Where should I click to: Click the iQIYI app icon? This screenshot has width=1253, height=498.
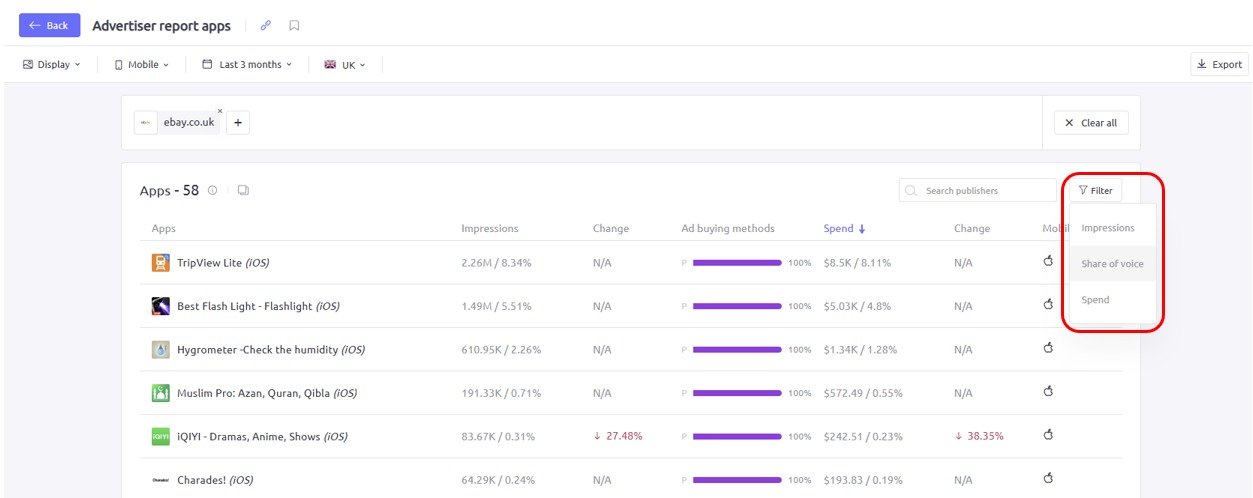160,436
